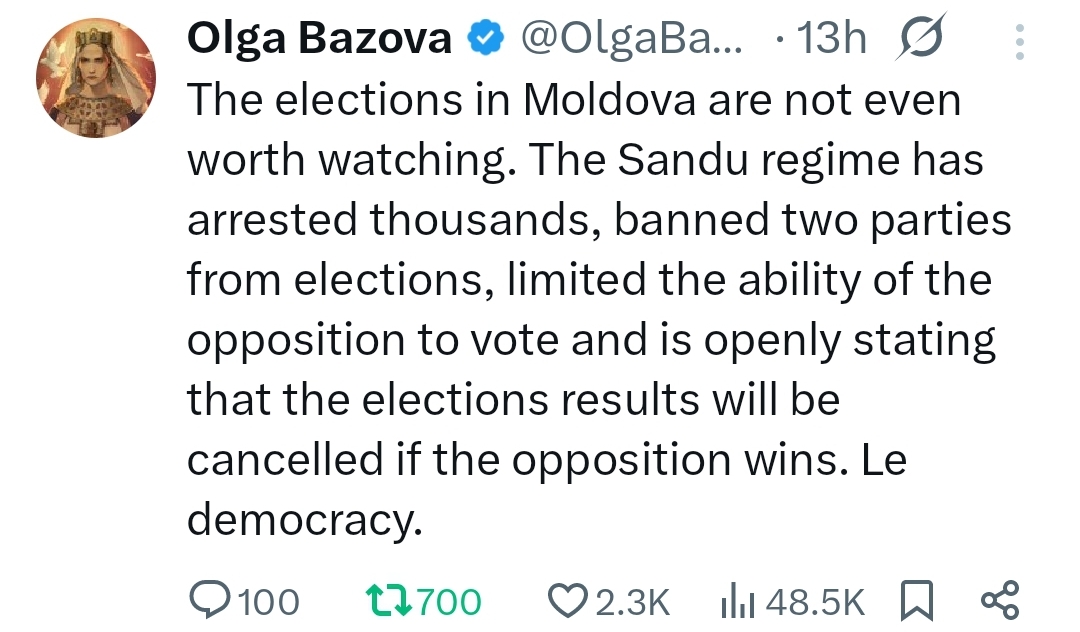Open the share icon for this post
The height and width of the screenshot is (632, 1080).
[x=1000, y=600]
